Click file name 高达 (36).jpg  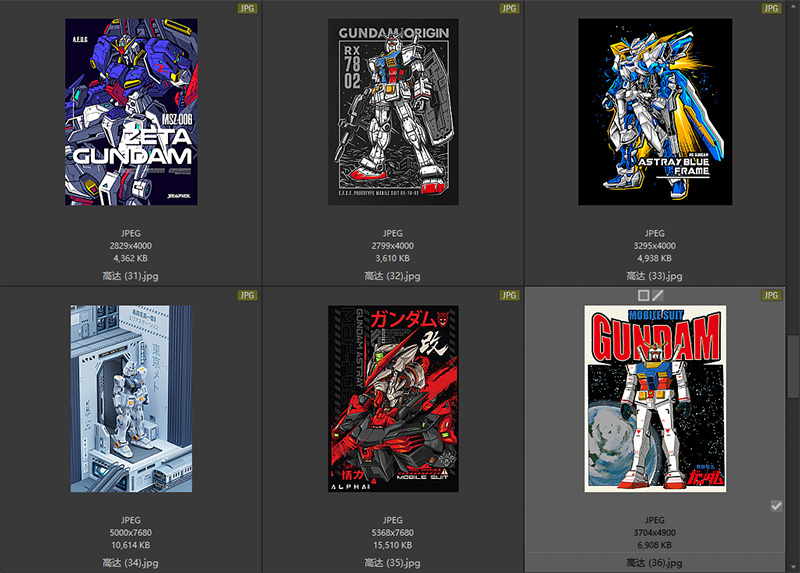[x=655, y=563]
